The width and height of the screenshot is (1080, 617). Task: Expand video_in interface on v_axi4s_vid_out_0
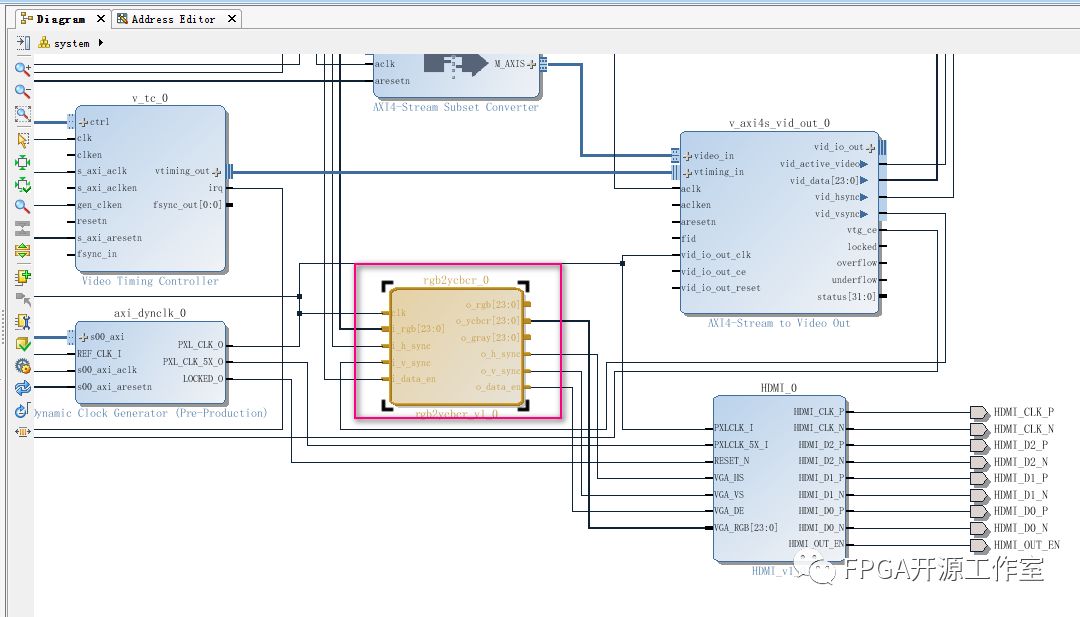point(687,156)
